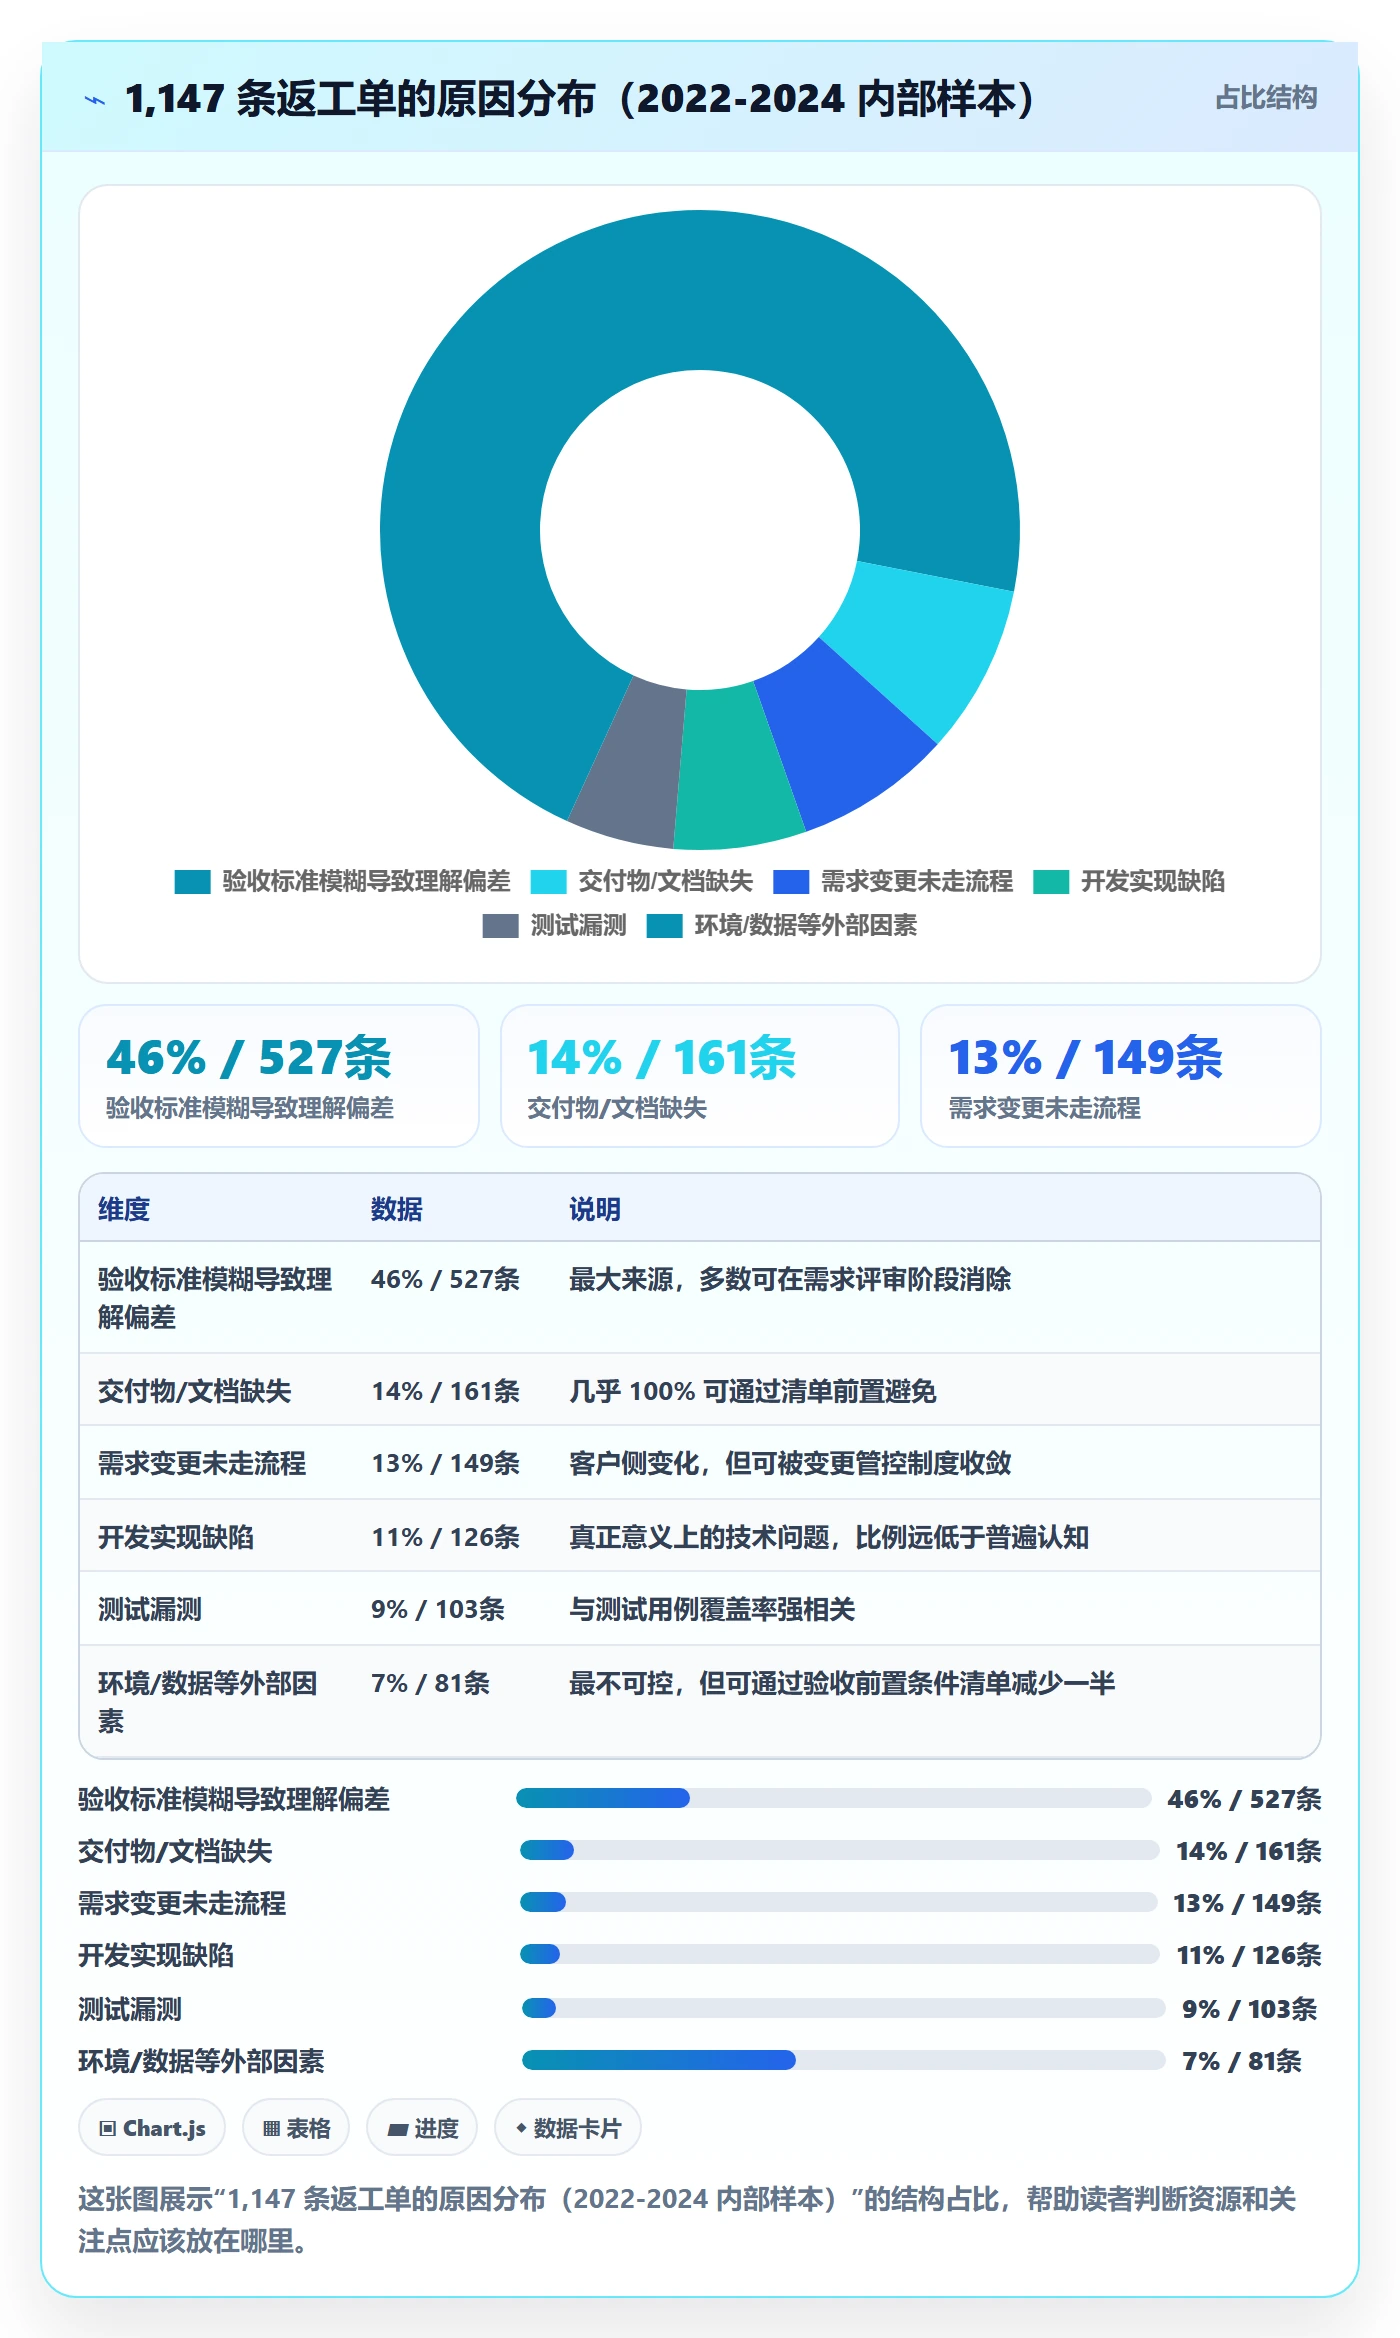
Task: Toggle the 需求变更未走流程 legend swatch
Action: pos(791,881)
